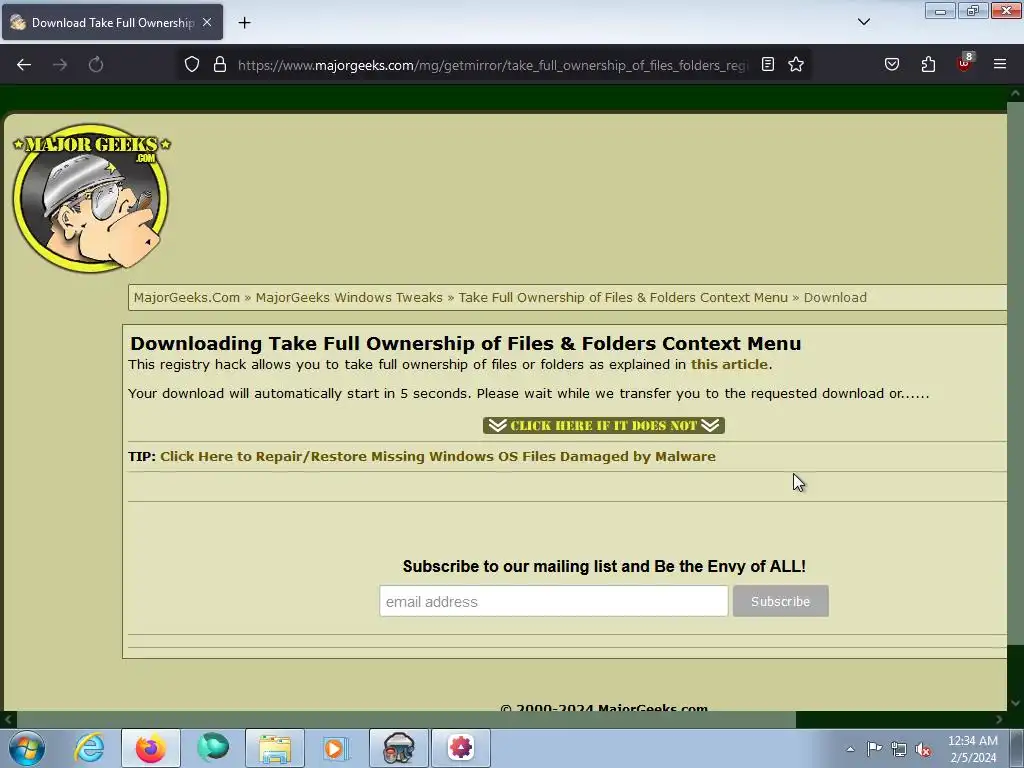Click the site security padlock icon
This screenshot has height=768, width=1024.
[220, 65]
